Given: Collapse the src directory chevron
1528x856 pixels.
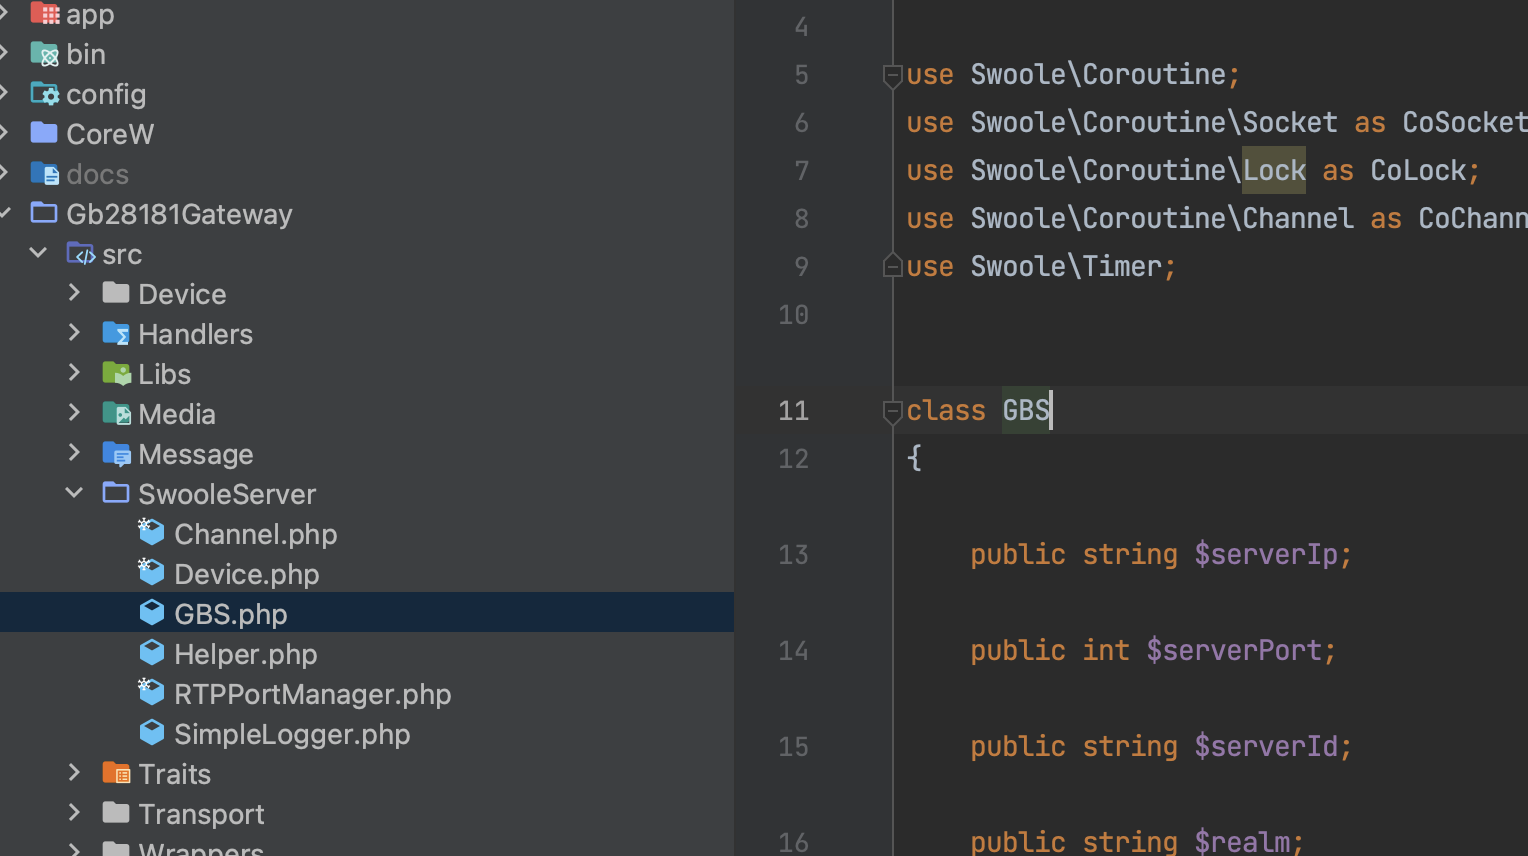Looking at the screenshot, I should point(38,252).
